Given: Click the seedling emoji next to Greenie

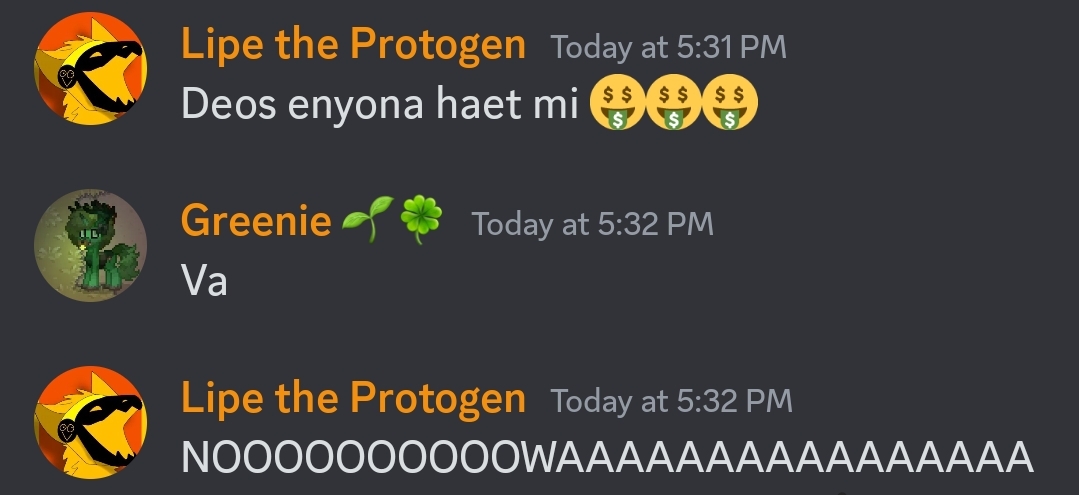Looking at the screenshot, I should coord(368,220).
